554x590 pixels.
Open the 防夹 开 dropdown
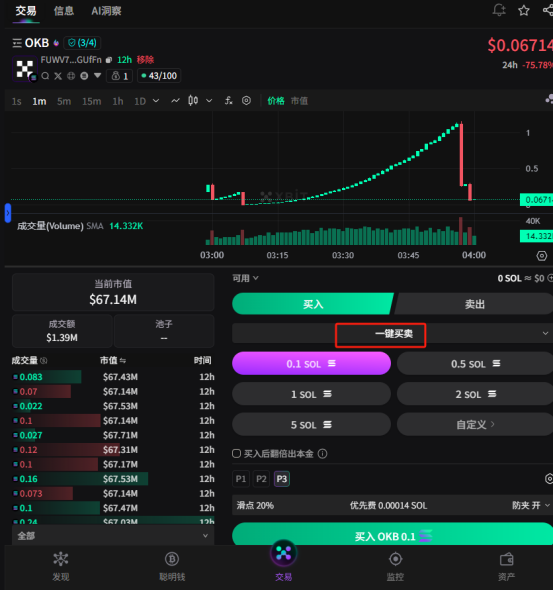pyautogui.click(x=531, y=505)
